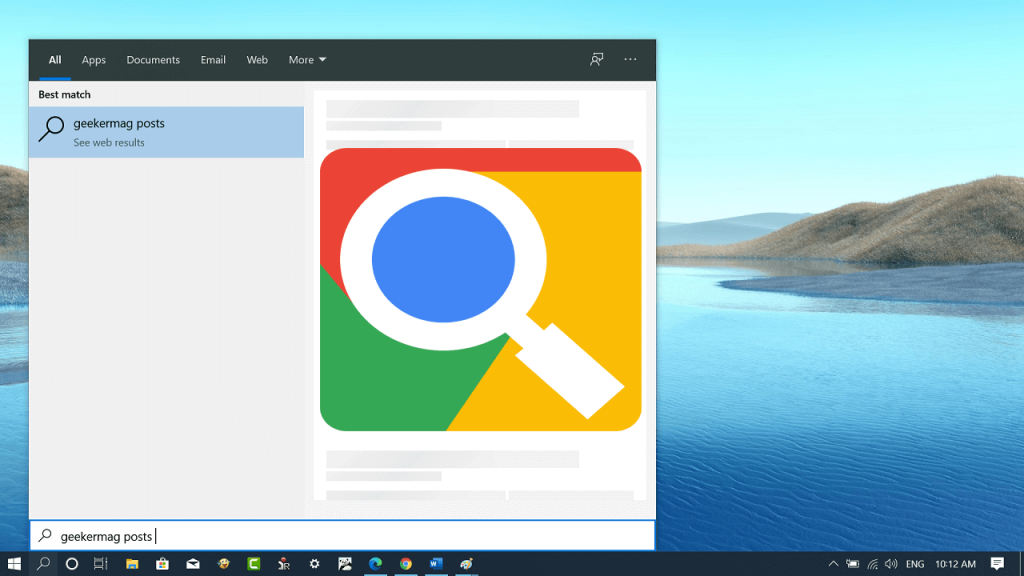The width and height of the screenshot is (1024, 576).
Task: Switch to the Web search tab
Action: tap(257, 59)
